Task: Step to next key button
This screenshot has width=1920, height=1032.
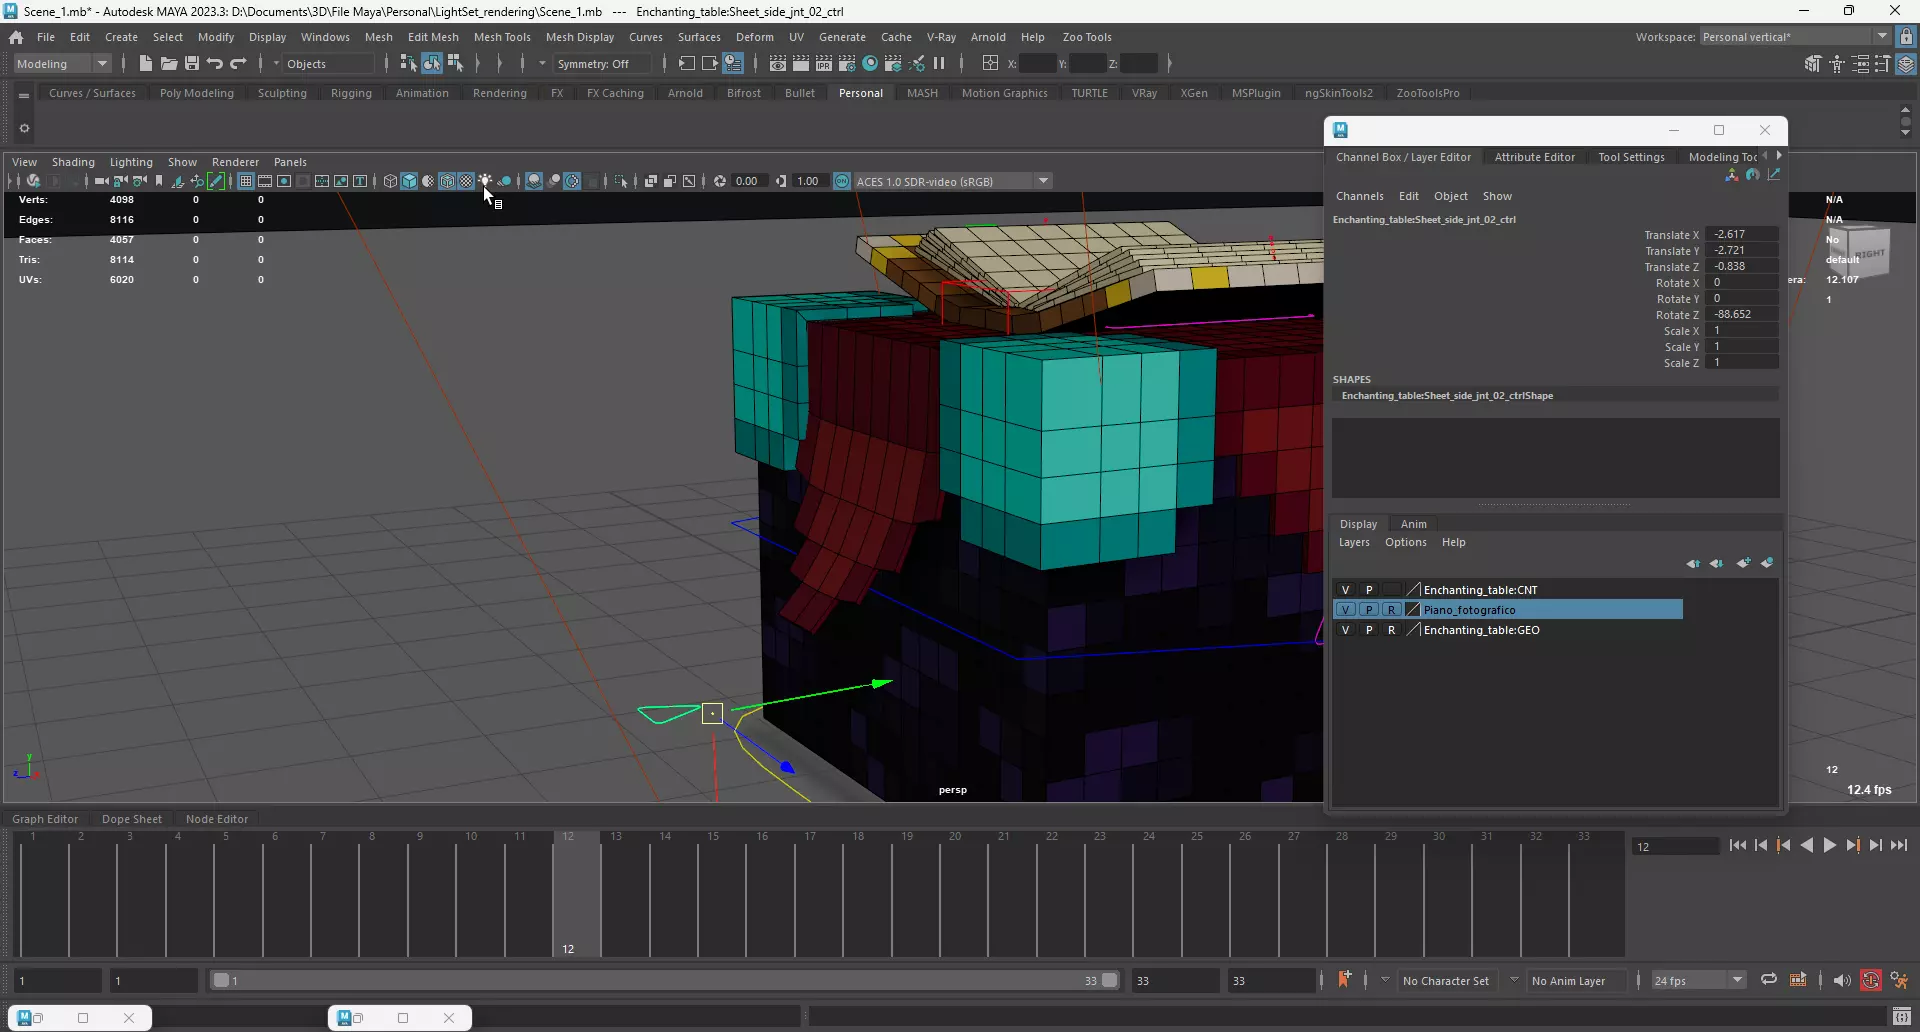Action: (1852, 845)
